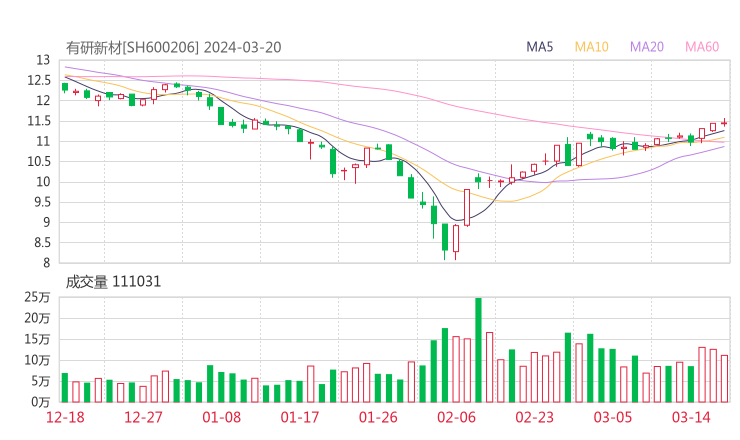Click the 9.5 price axis label
This screenshot has height=440, width=740.
click(x=41, y=202)
